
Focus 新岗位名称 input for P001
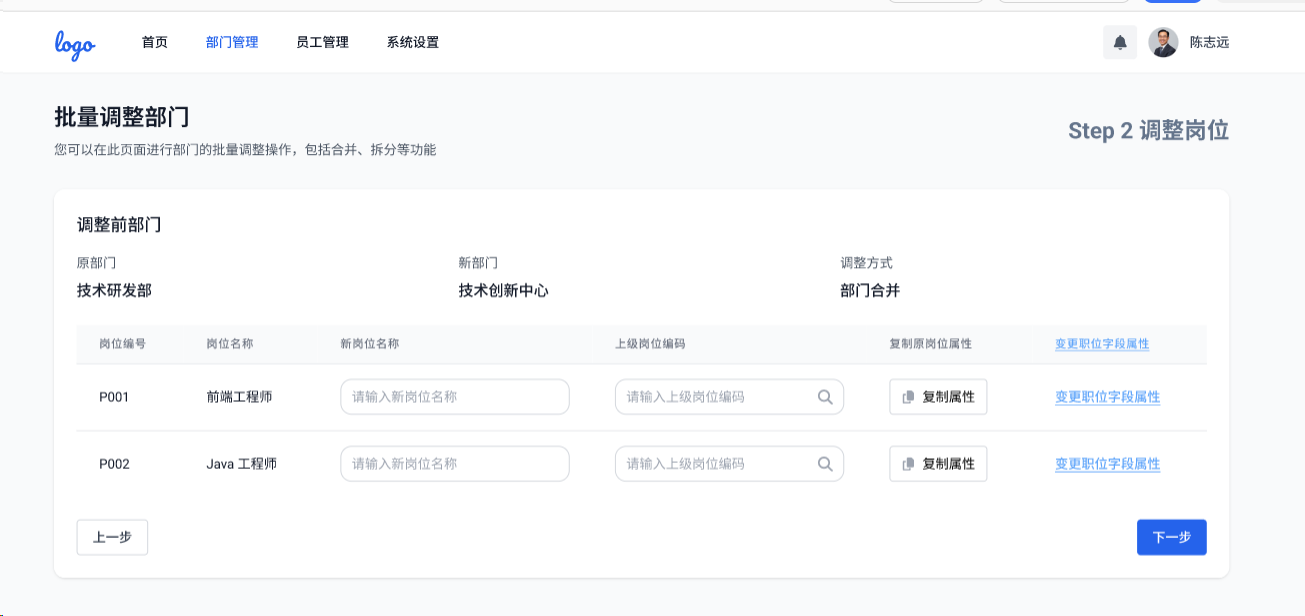(455, 397)
